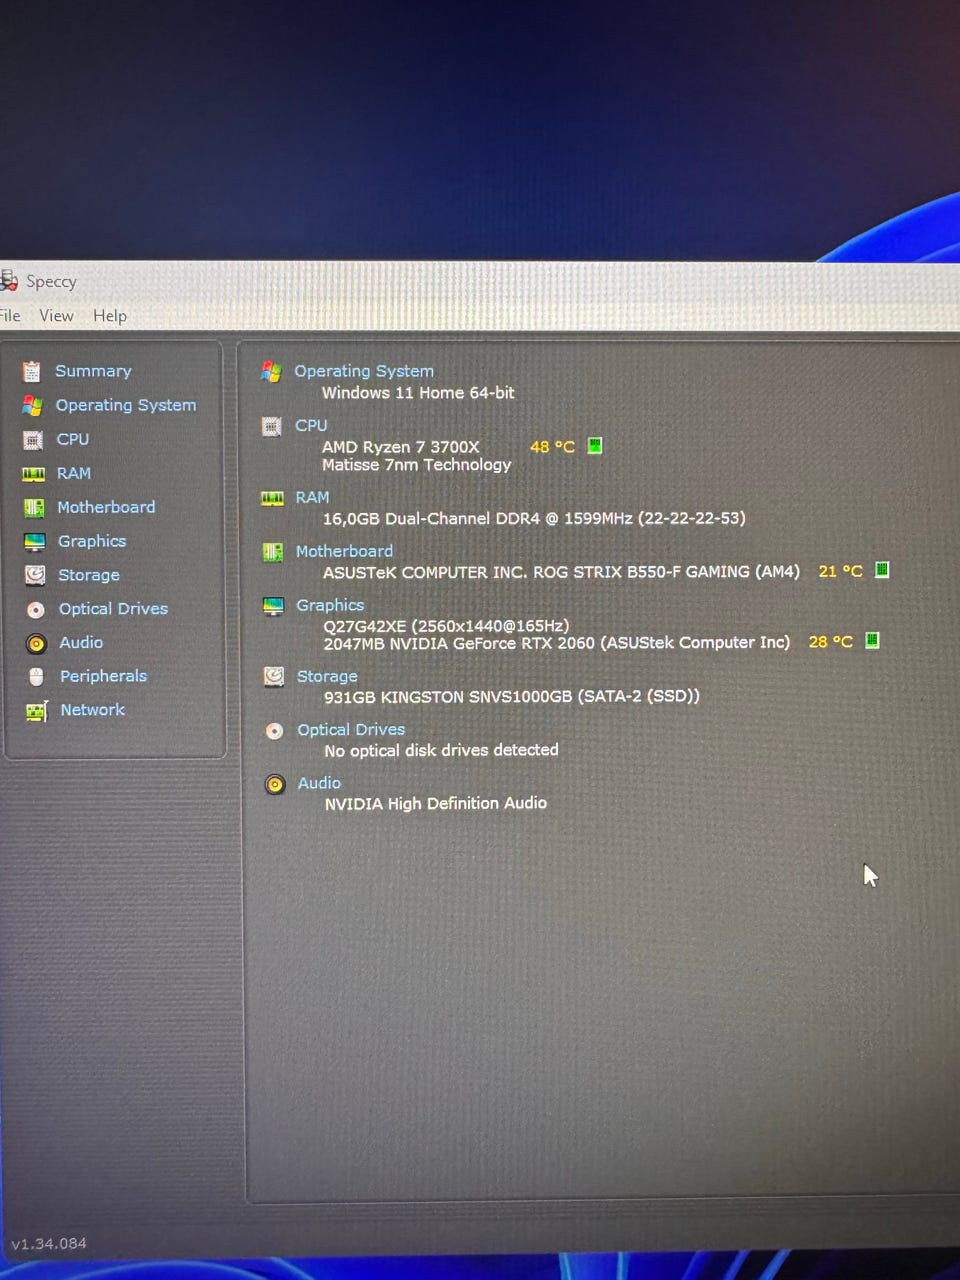Click the RAM stick icon in sidebar

[x=34, y=474]
